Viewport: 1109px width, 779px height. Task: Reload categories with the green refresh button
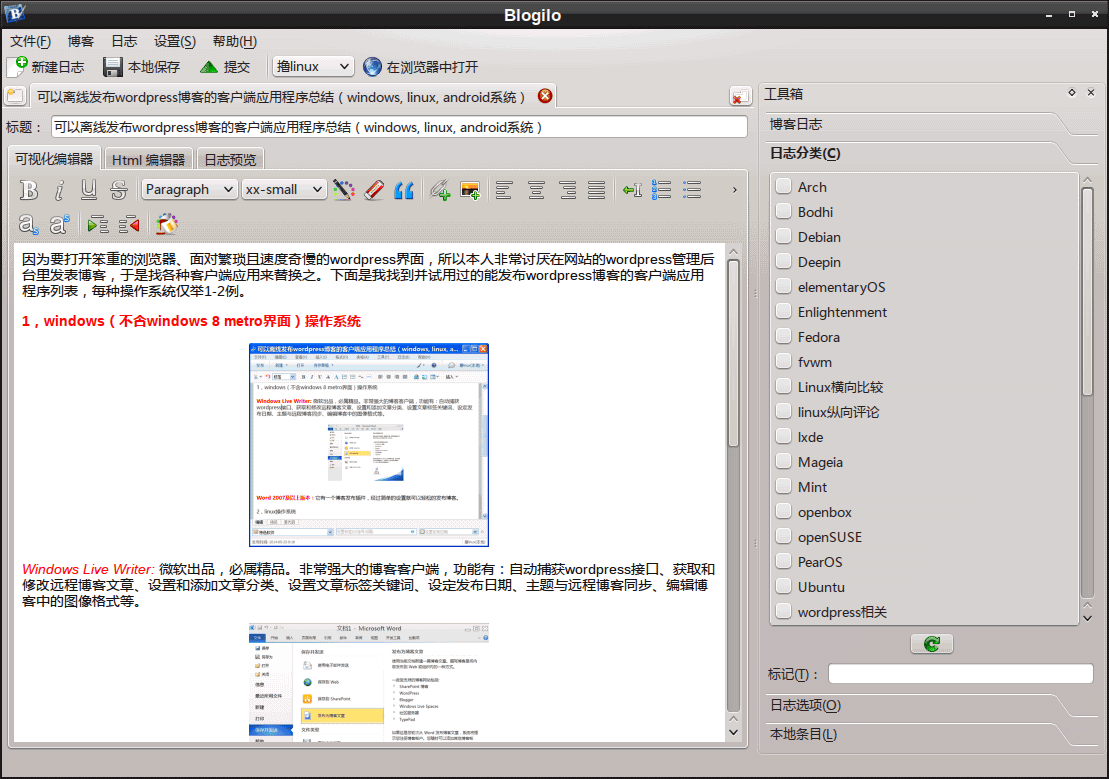931,644
